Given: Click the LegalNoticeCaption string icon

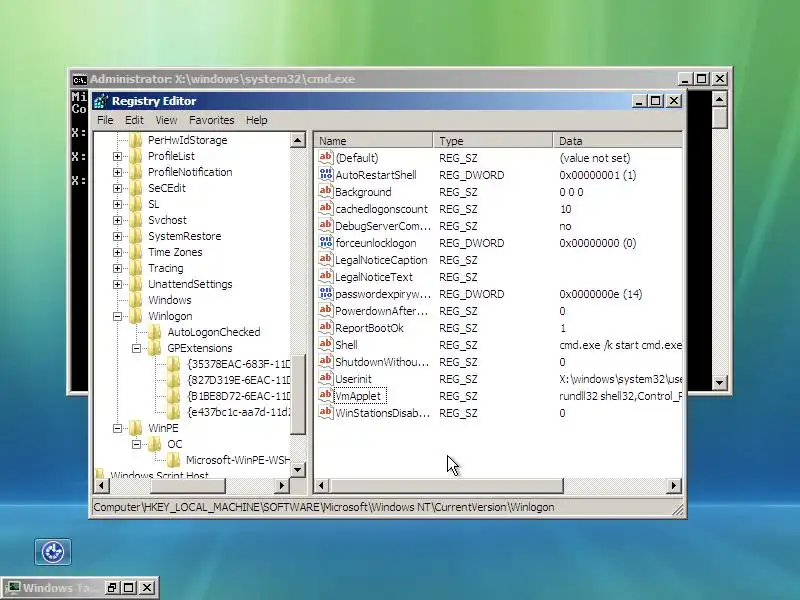Looking at the screenshot, I should (x=326, y=259).
